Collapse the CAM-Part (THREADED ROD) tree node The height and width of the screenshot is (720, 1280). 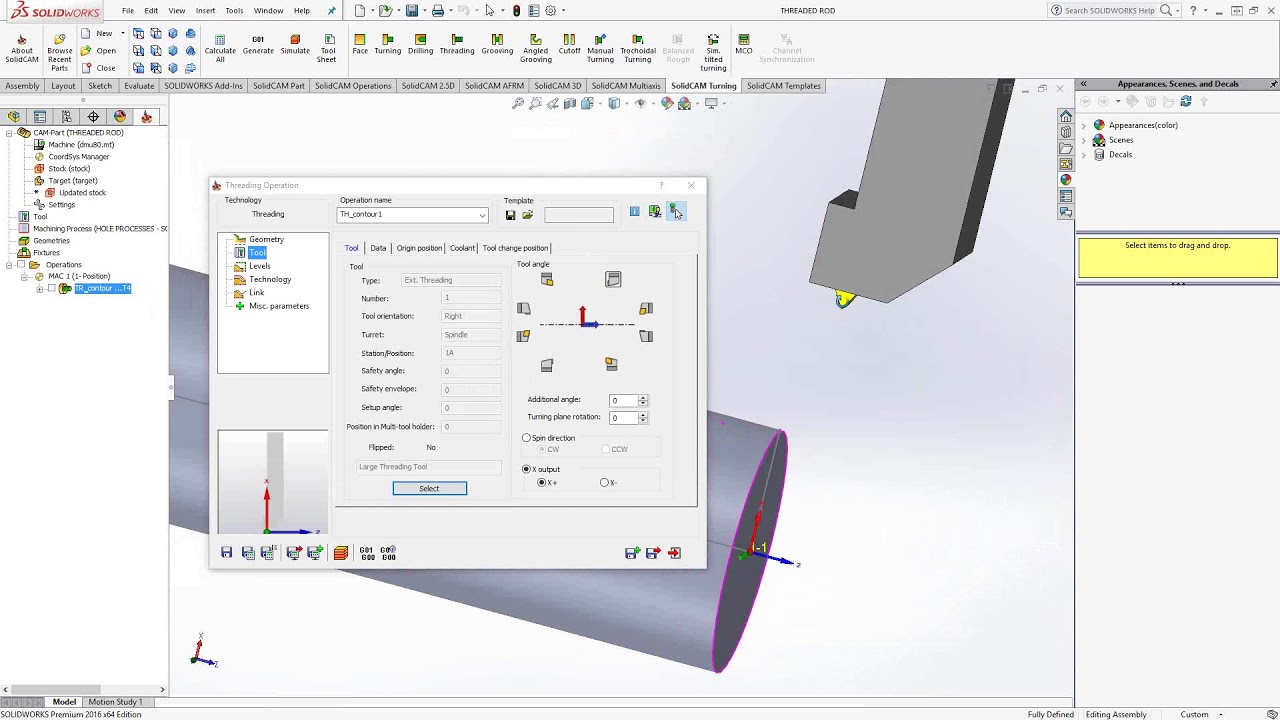(x=9, y=133)
